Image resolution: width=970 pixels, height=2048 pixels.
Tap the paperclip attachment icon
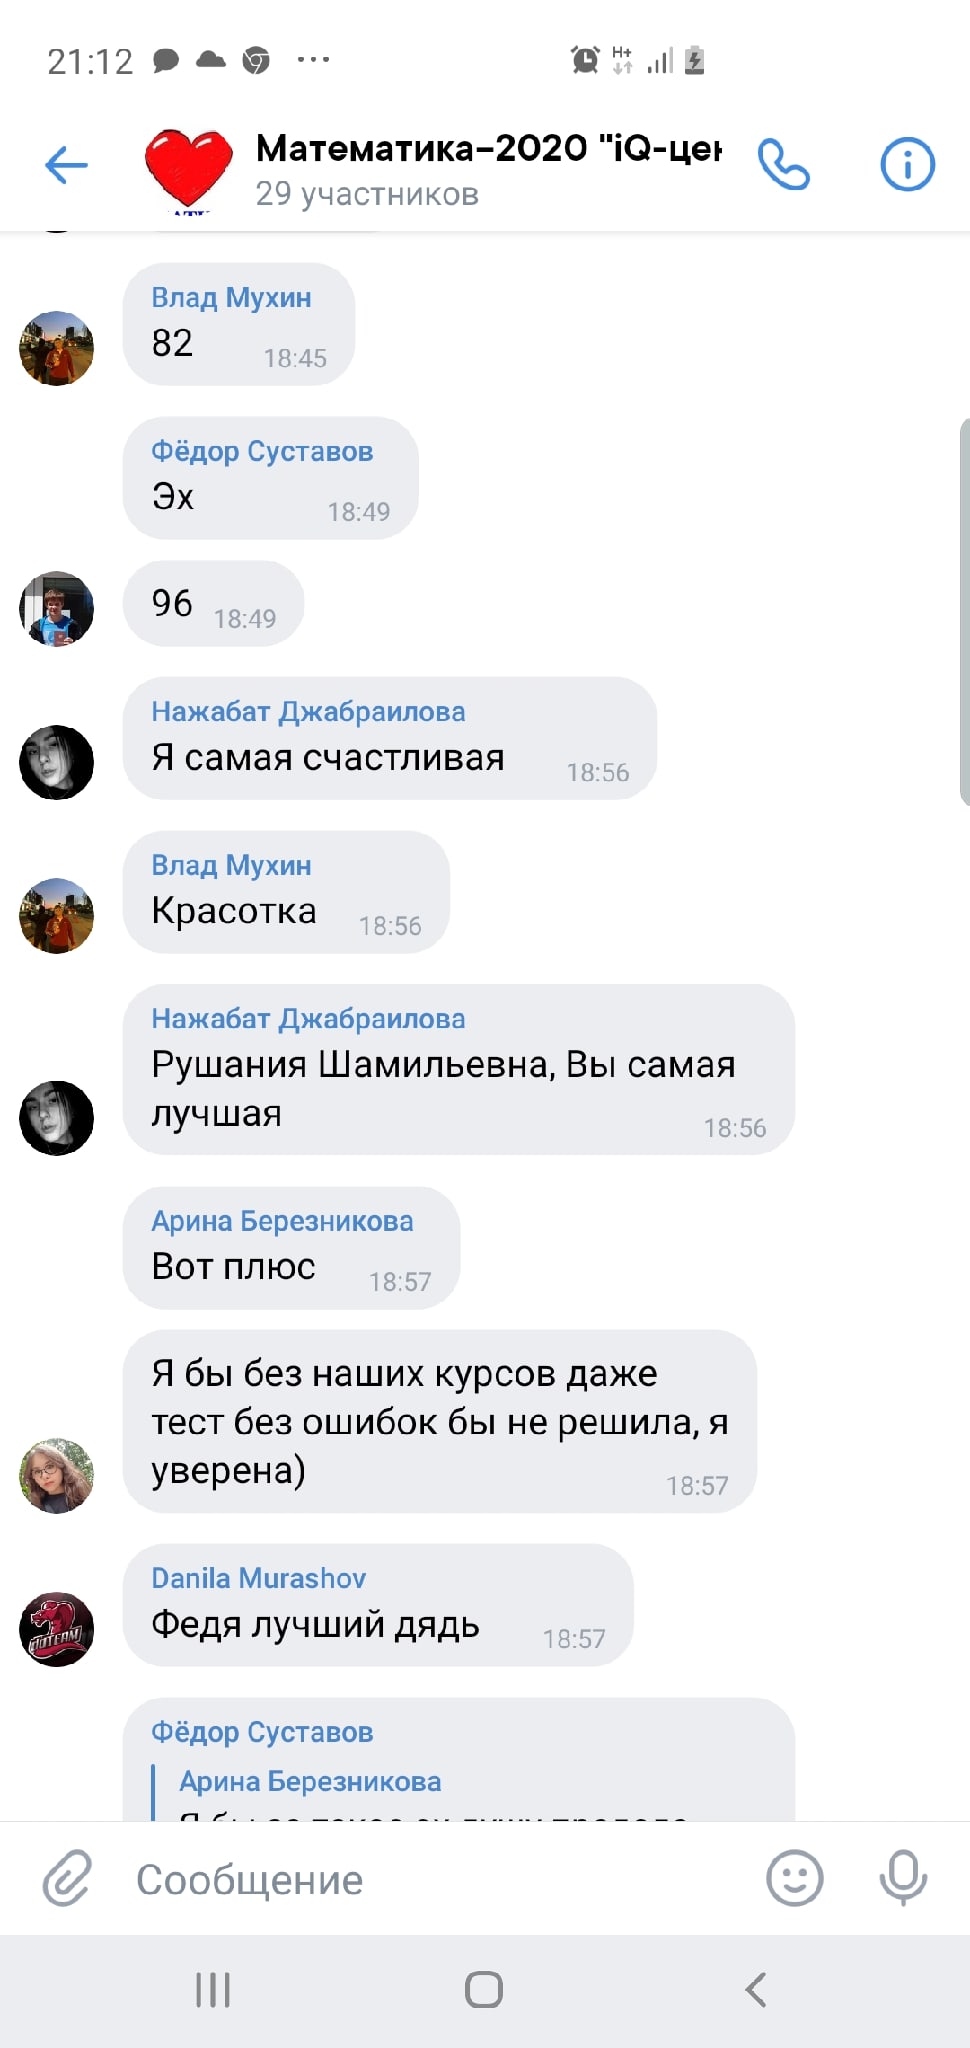pos(67,1877)
